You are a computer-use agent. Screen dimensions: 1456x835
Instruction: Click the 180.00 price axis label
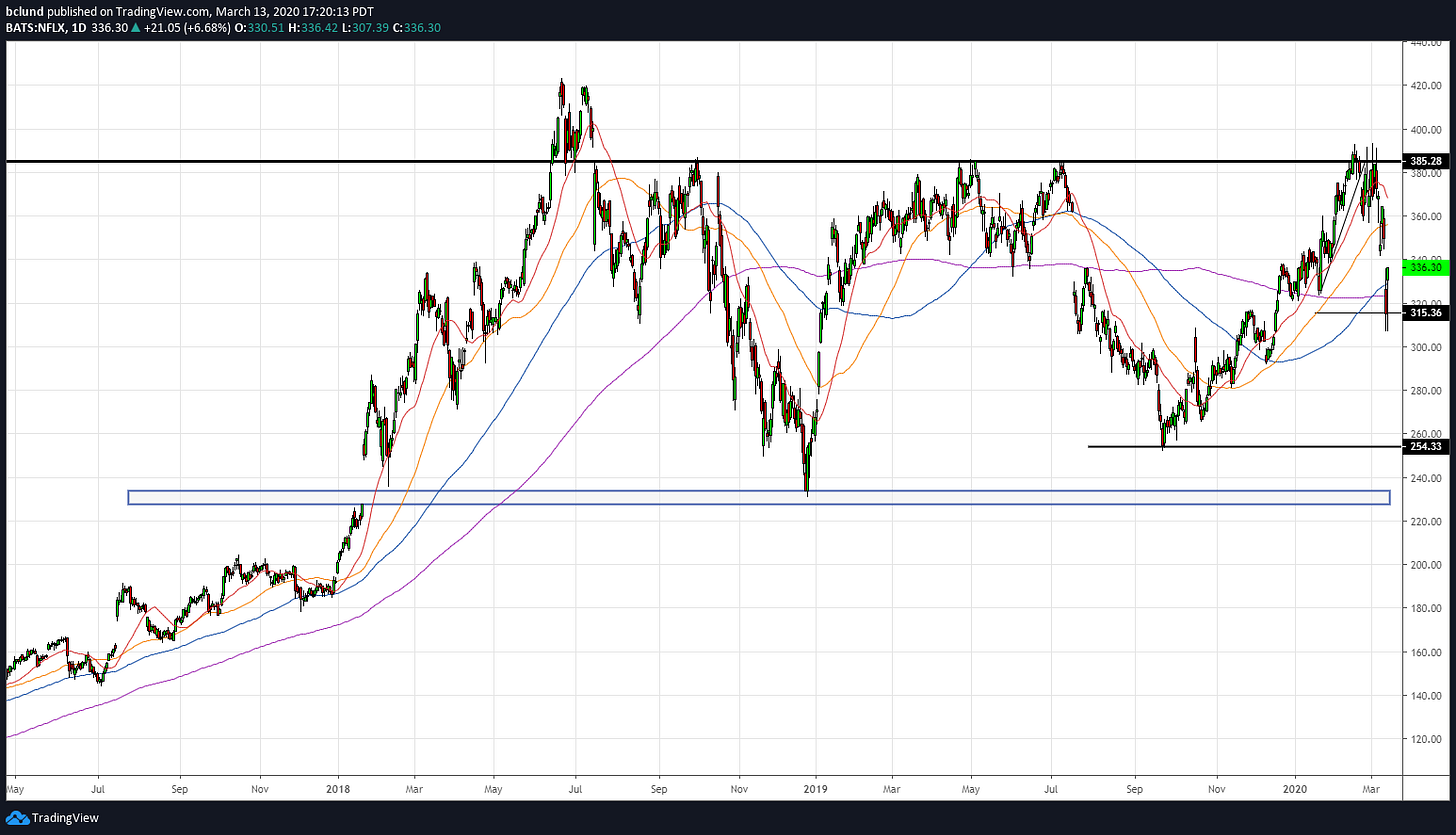pos(1425,608)
